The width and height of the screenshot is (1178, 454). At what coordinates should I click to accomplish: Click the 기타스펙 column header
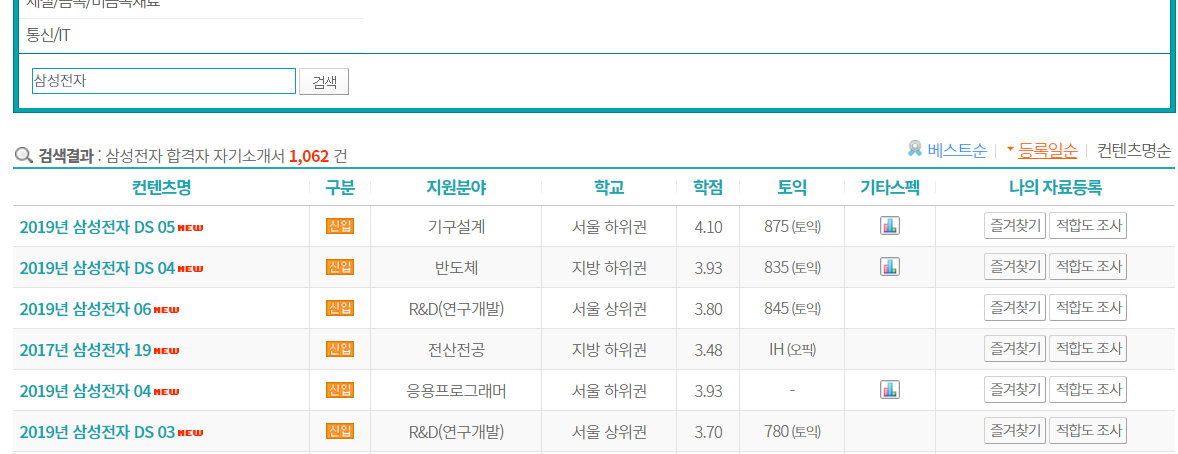[x=890, y=188]
